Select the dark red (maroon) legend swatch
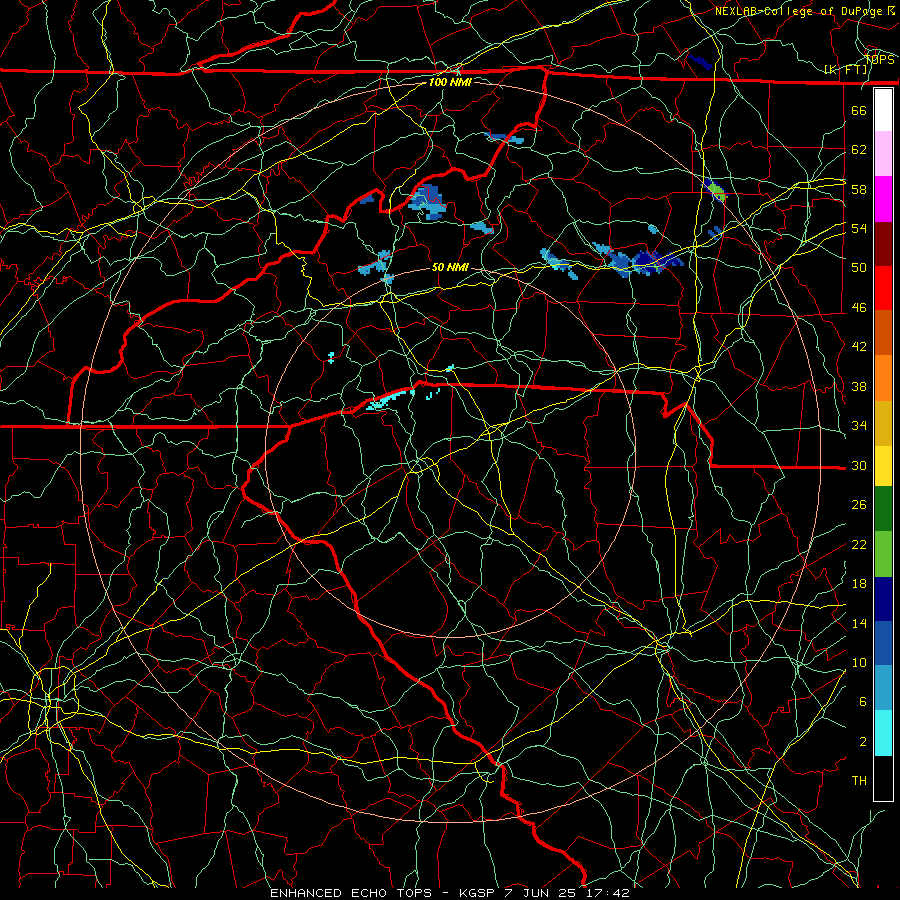The image size is (900, 900). click(x=883, y=244)
